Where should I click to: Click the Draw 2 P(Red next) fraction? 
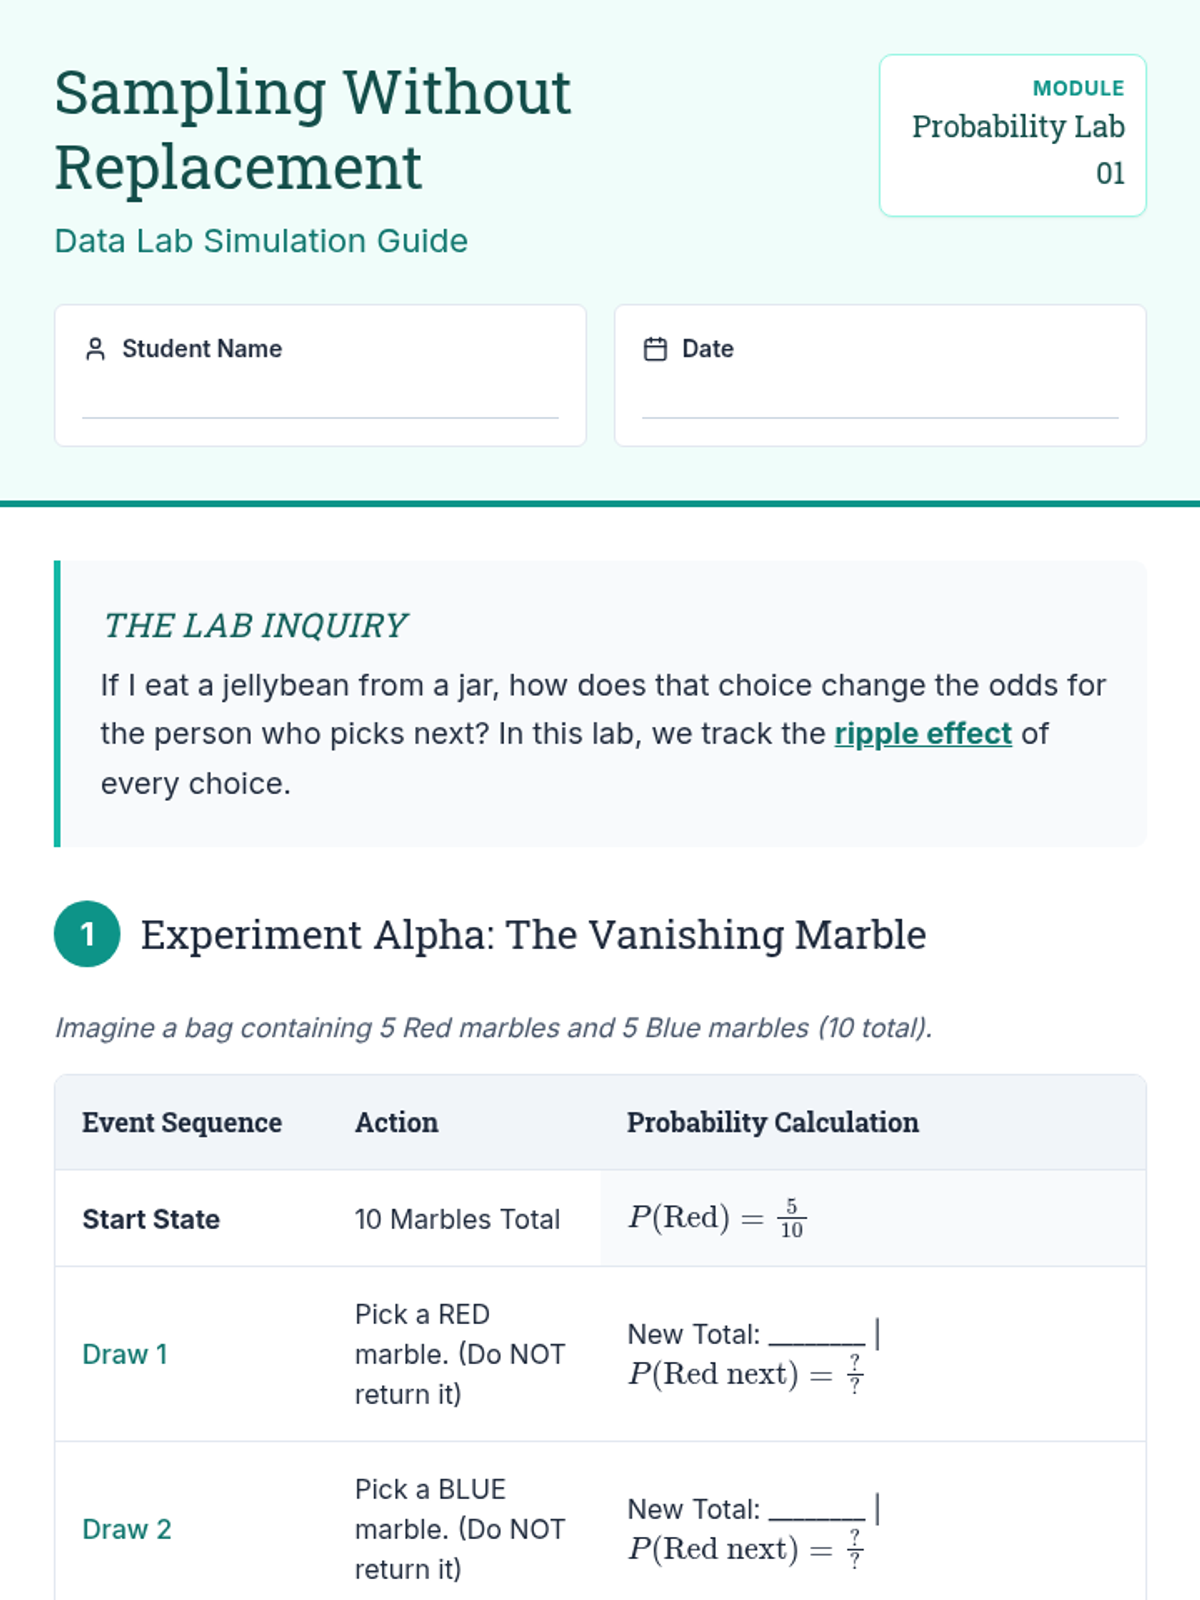854,1550
